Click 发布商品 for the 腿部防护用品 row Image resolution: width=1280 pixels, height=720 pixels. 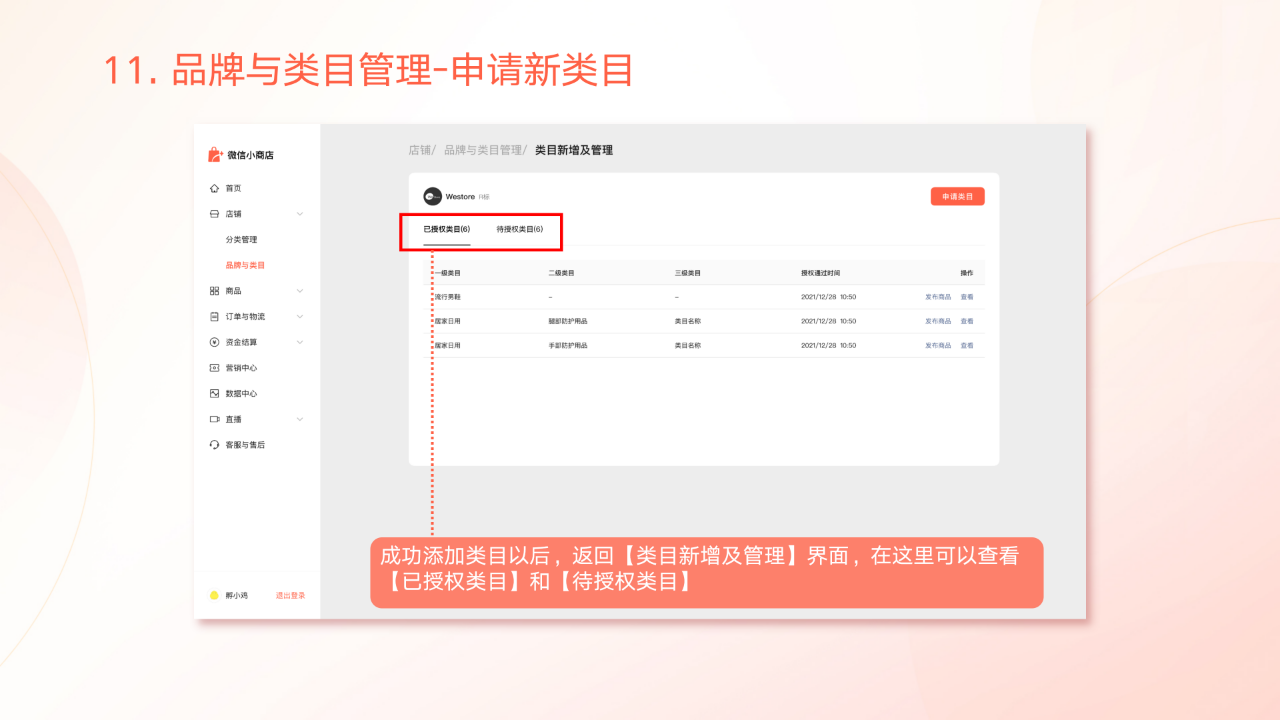[938, 321]
